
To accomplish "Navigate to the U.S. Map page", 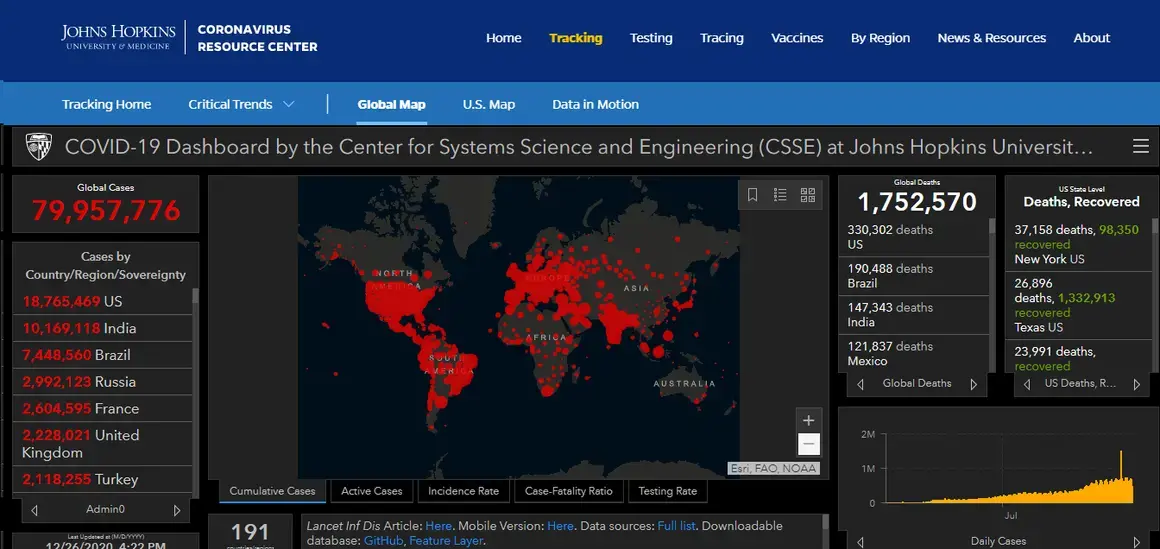I will coord(488,104).
